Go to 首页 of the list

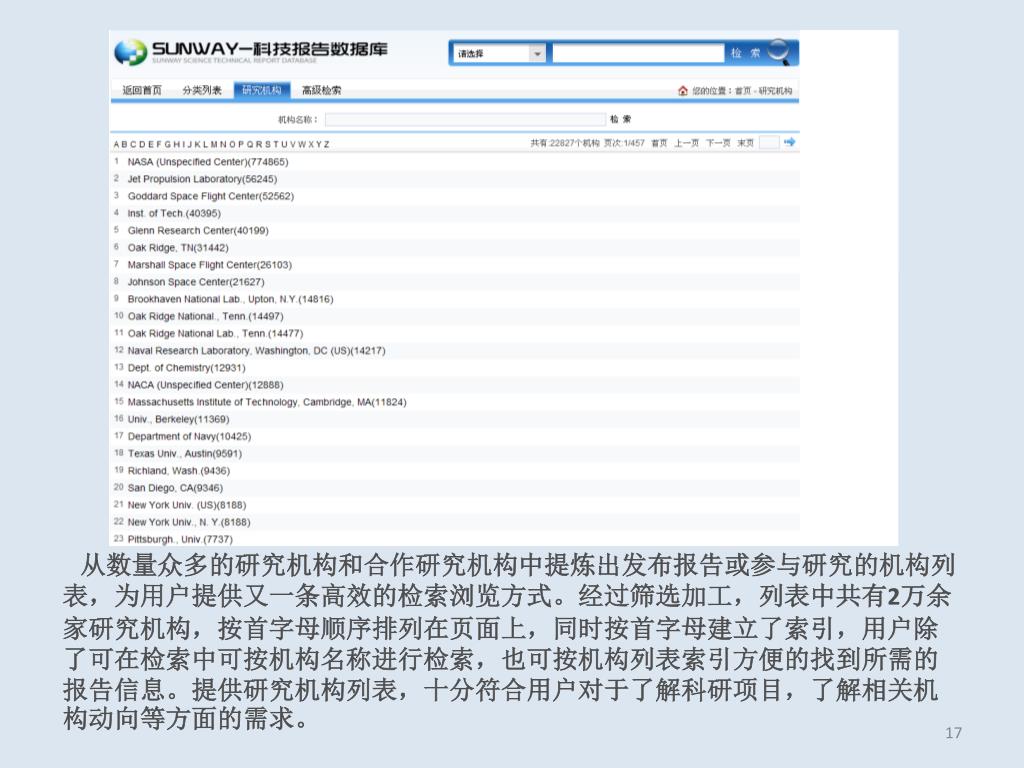tap(659, 143)
